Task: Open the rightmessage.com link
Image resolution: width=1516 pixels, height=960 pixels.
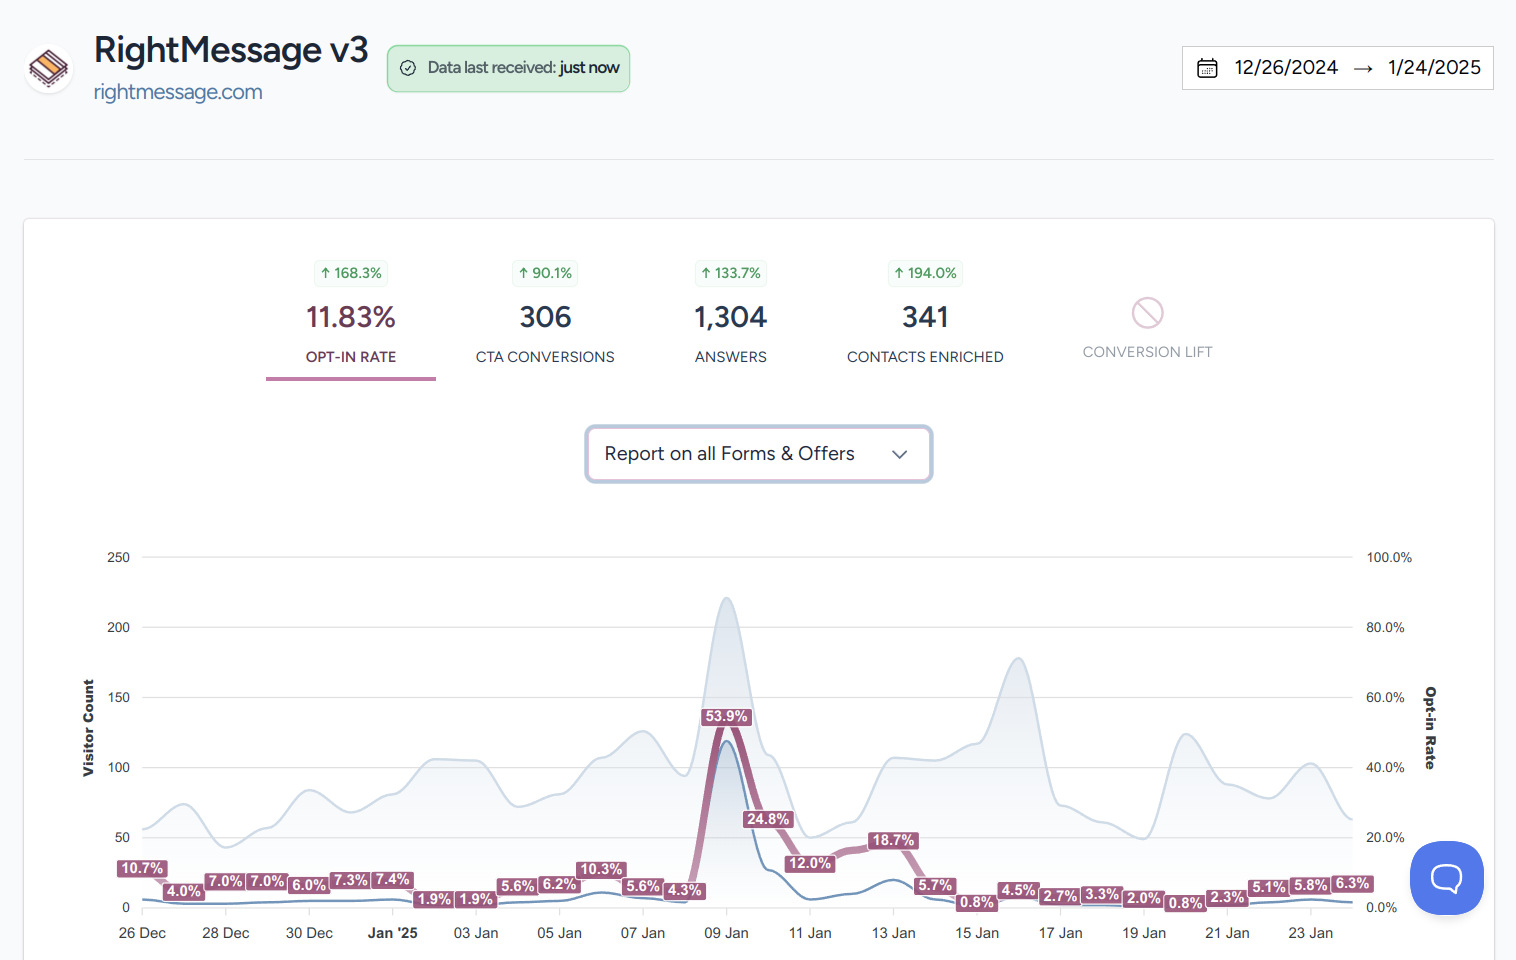Action: [178, 92]
